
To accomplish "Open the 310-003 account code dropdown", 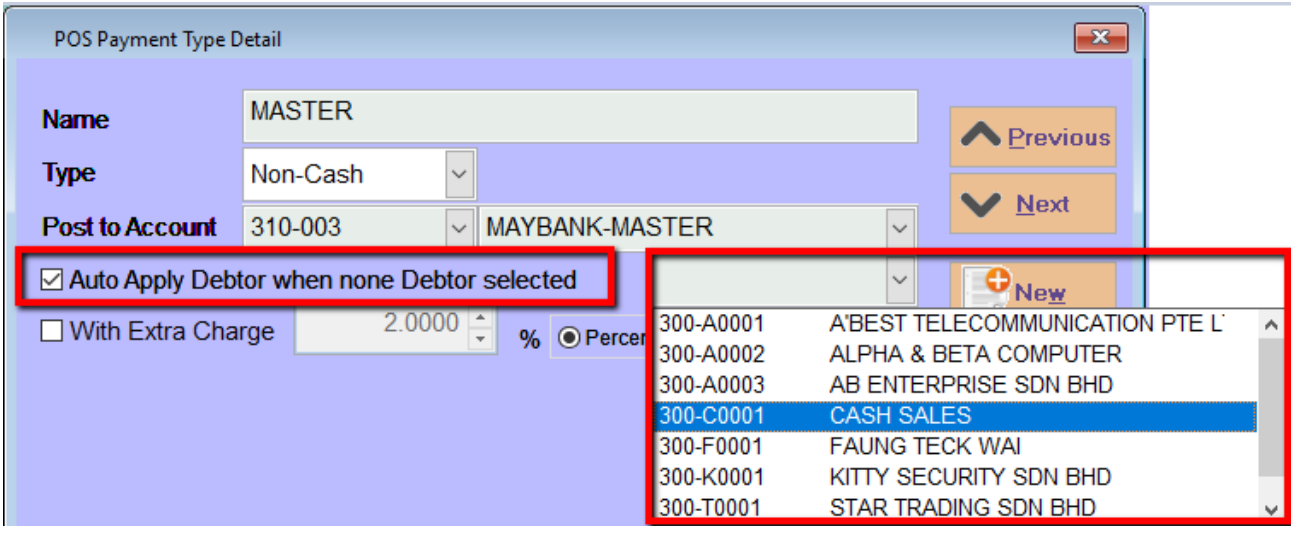I will tap(458, 227).
